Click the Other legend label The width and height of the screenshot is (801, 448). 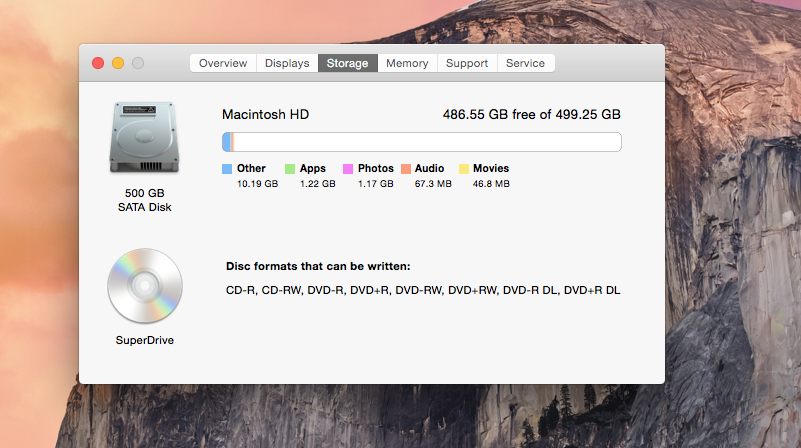click(x=251, y=169)
